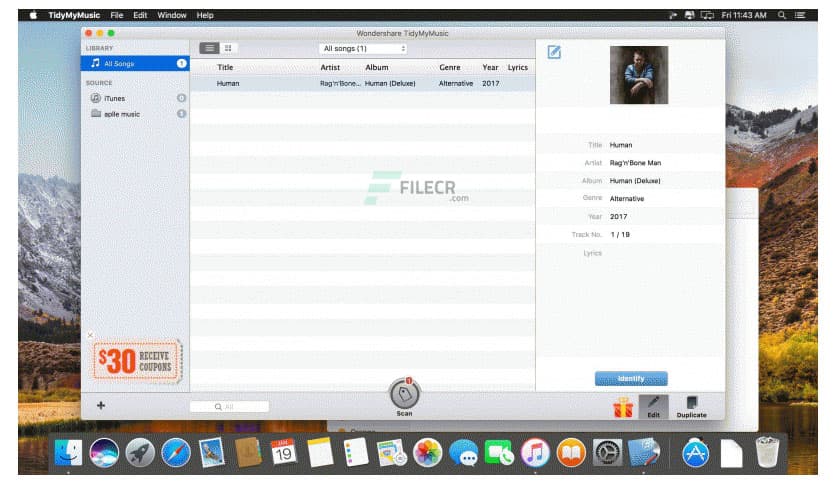The height and width of the screenshot is (484, 836).
Task: Click the search field in bottom bar
Action: [229, 407]
